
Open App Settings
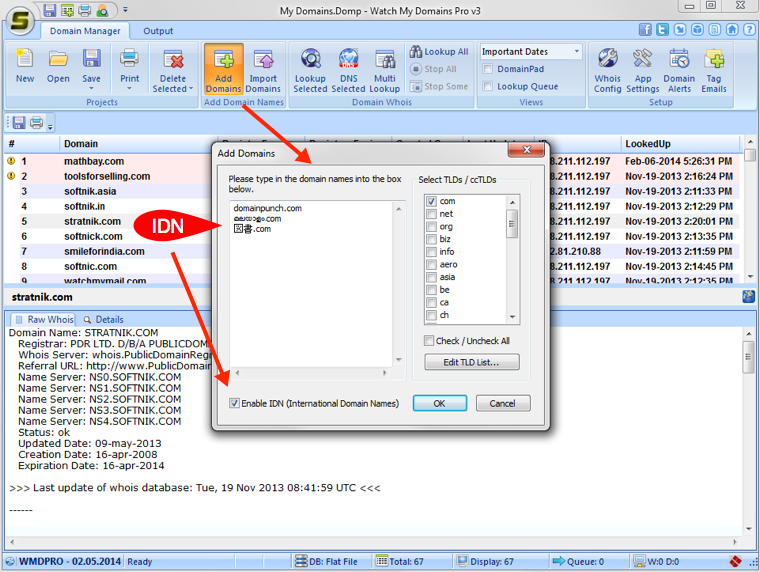[643, 70]
